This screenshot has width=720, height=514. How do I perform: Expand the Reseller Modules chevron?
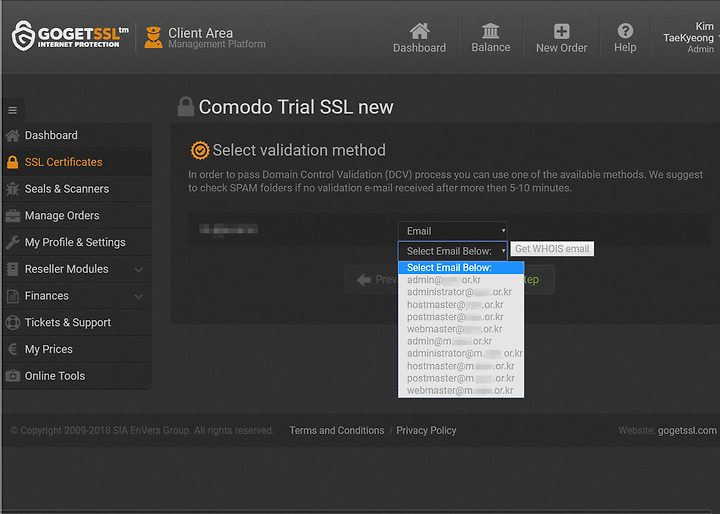pyautogui.click(x=138, y=270)
